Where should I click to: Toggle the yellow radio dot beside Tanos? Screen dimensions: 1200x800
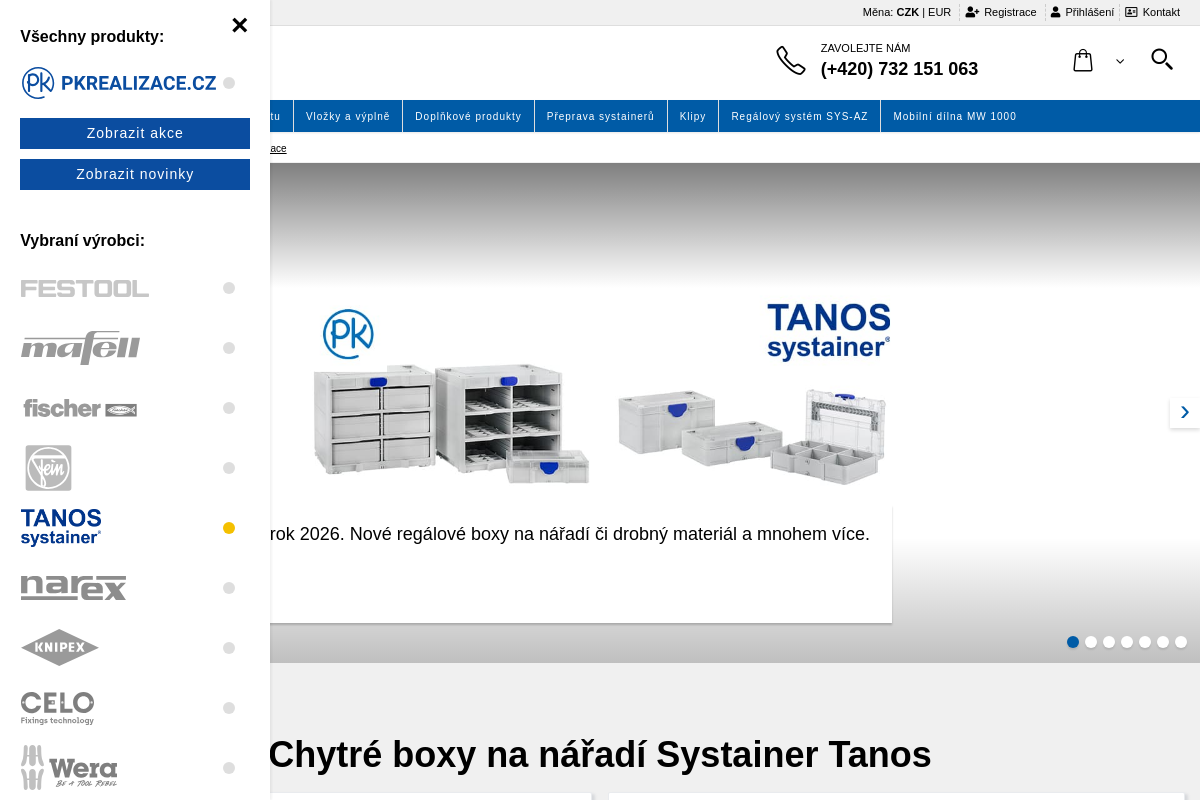pyautogui.click(x=229, y=528)
